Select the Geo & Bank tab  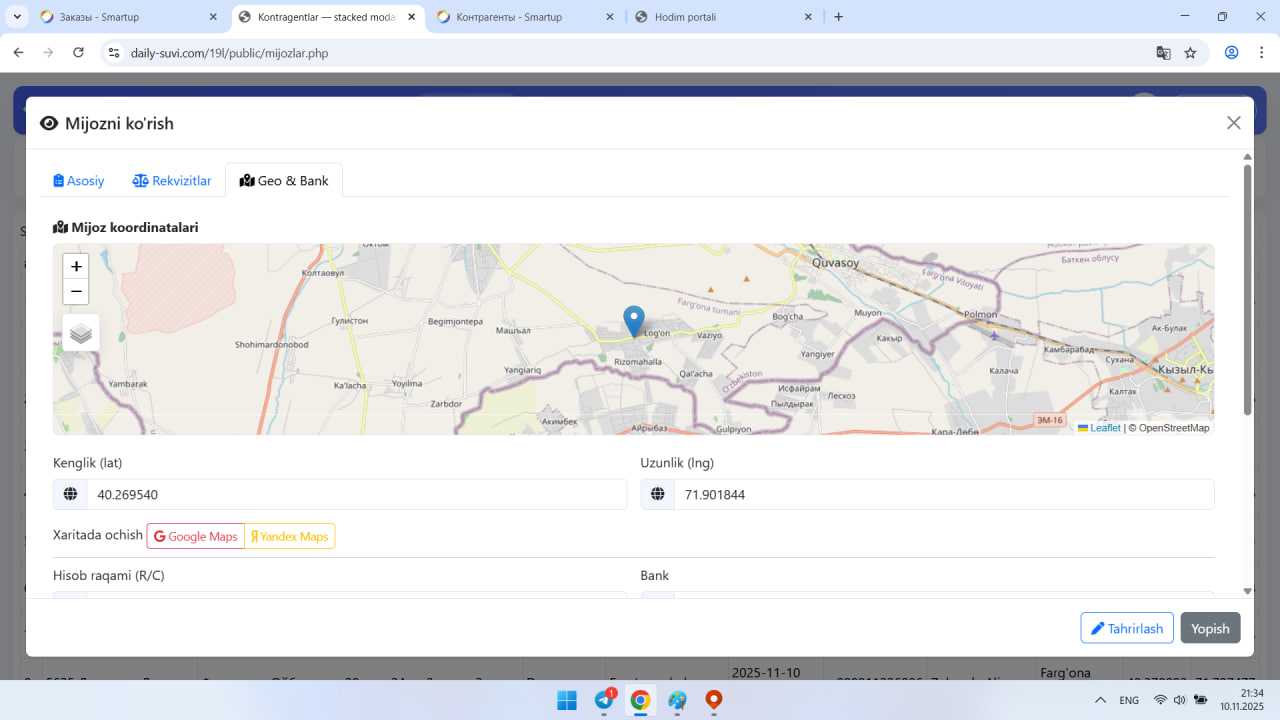click(284, 181)
